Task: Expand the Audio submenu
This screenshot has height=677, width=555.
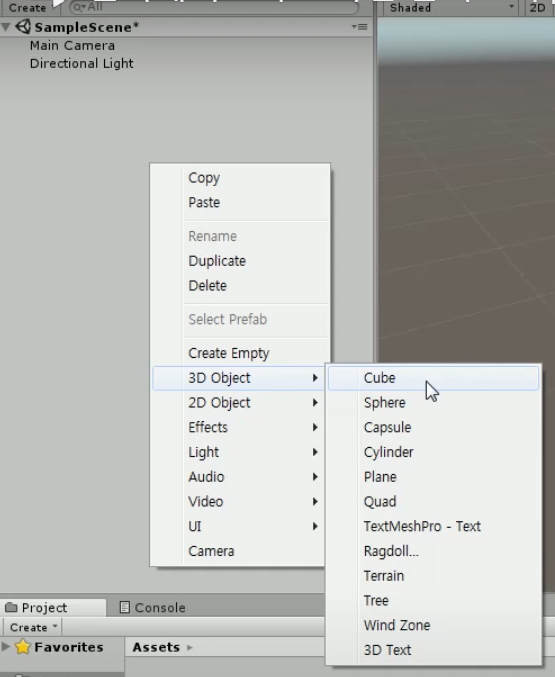Action: (240, 477)
